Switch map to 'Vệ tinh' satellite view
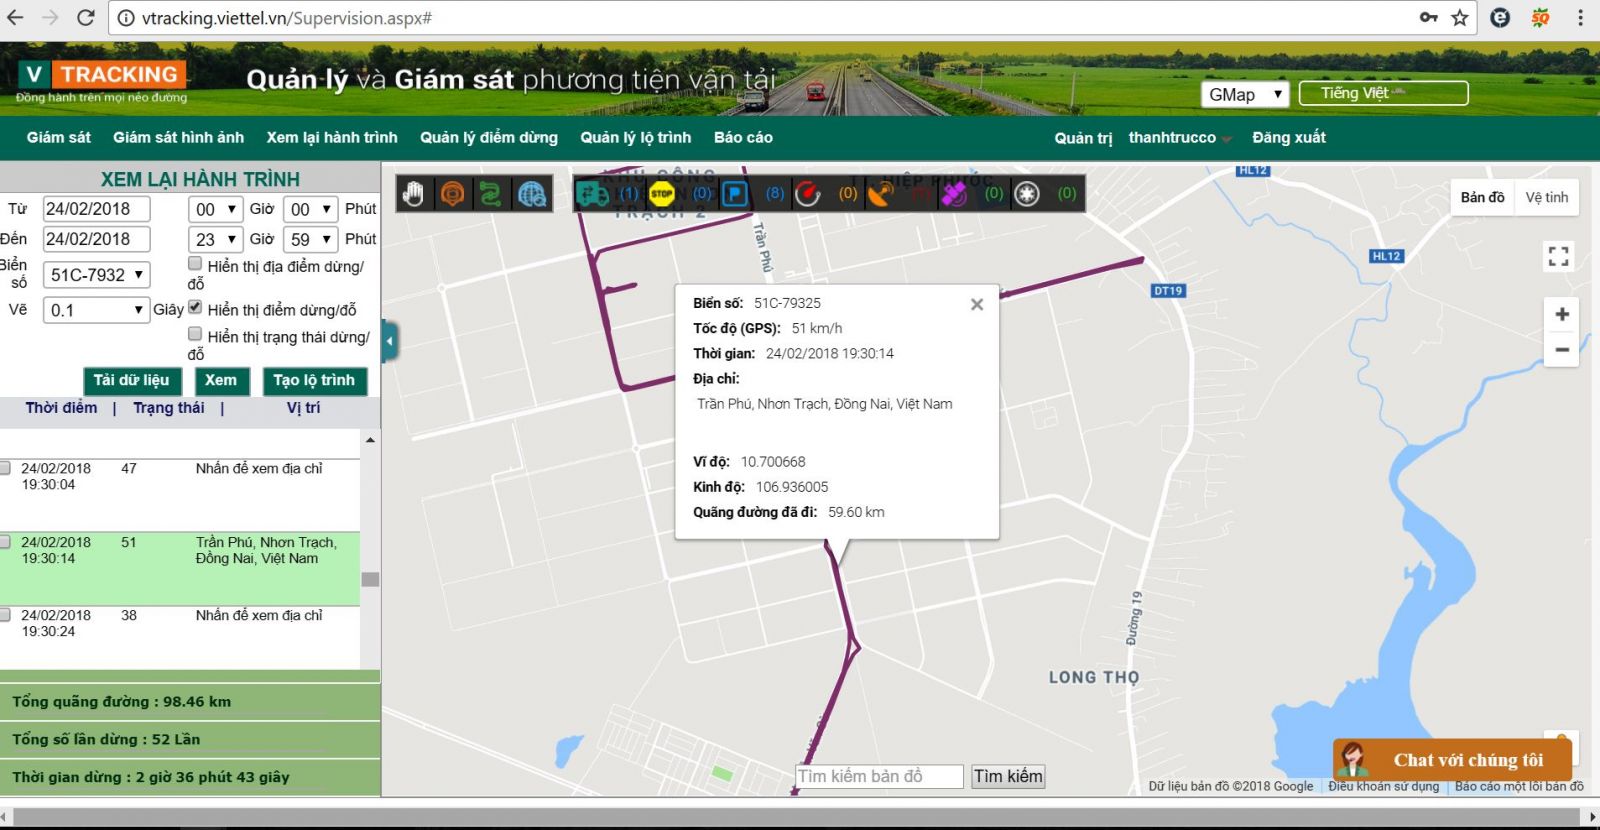Image resolution: width=1600 pixels, height=830 pixels. tap(1546, 197)
